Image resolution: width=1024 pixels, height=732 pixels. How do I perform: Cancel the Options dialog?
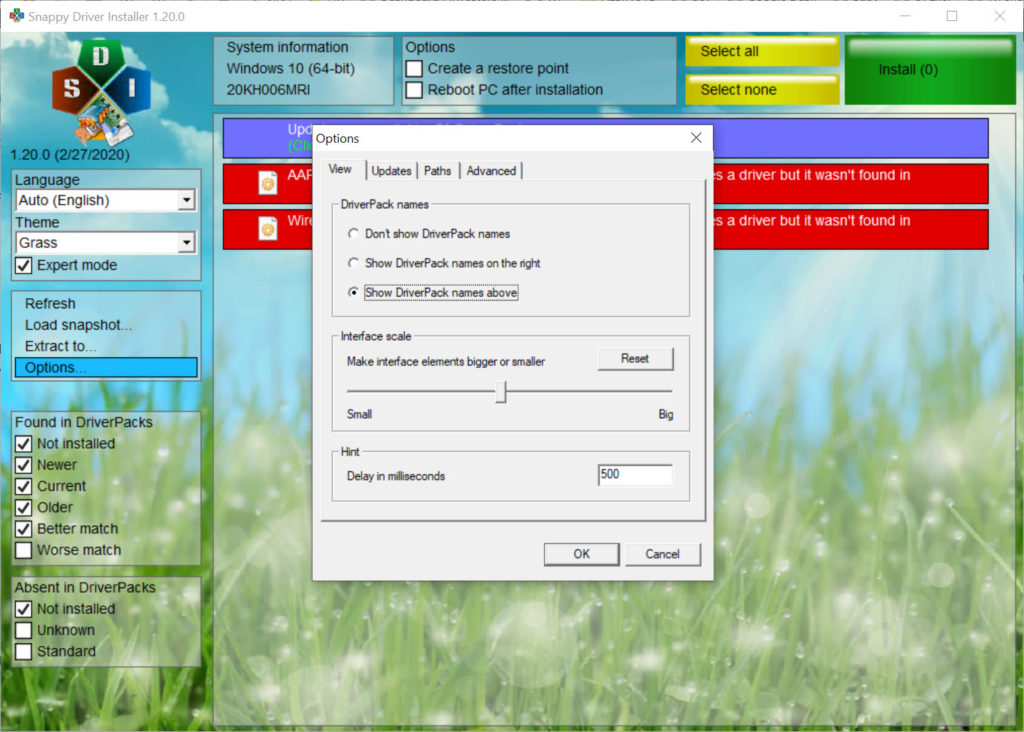(x=662, y=554)
